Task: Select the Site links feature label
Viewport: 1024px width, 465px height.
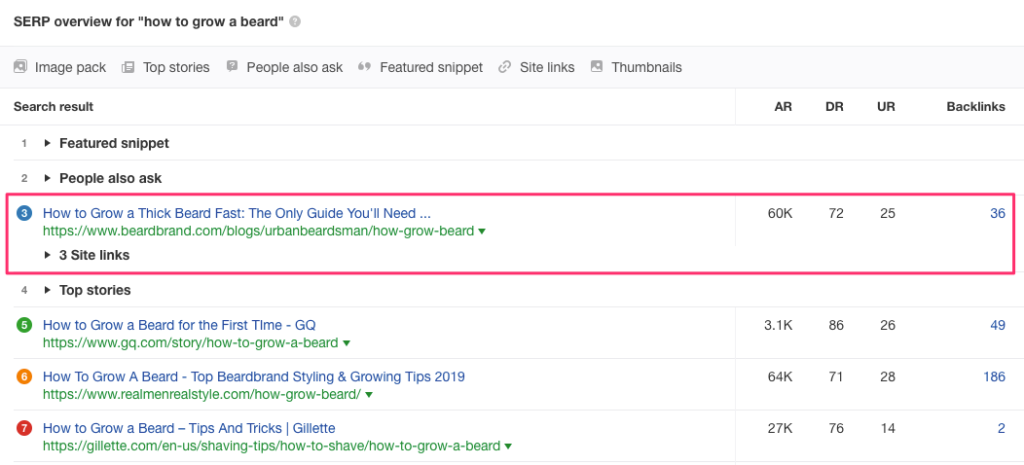Action: 547,67
